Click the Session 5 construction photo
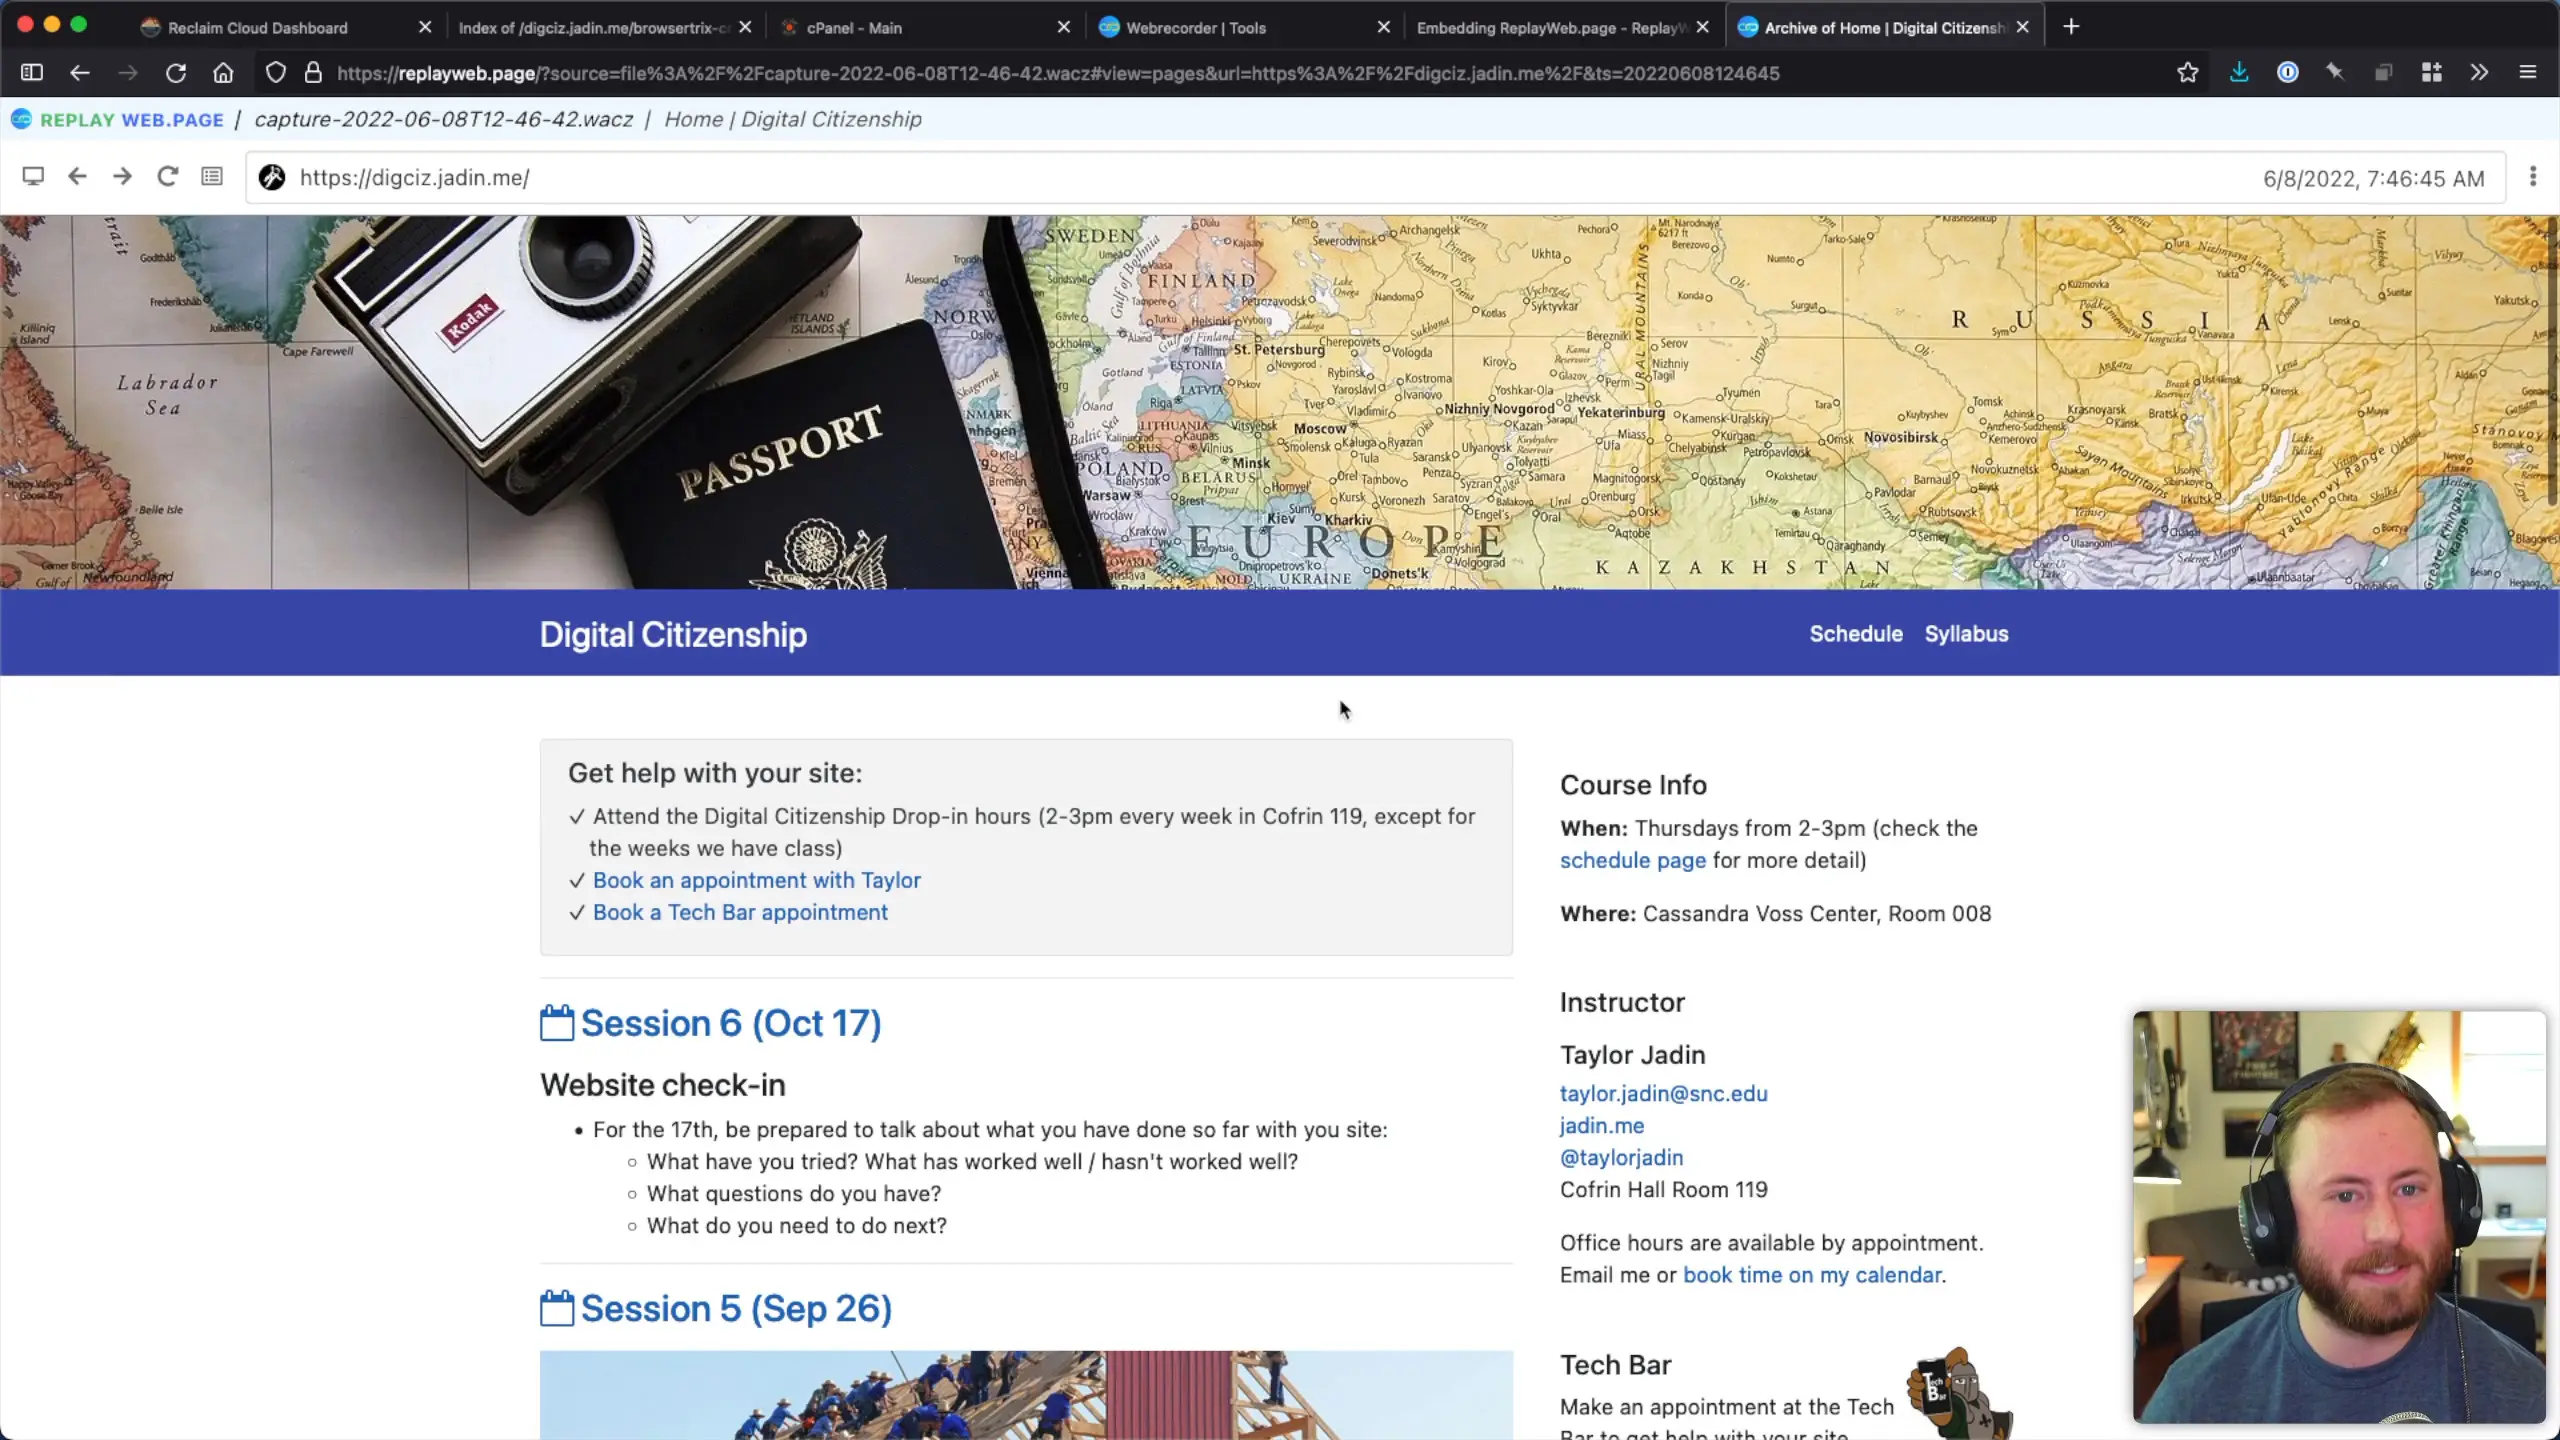 point(1026,1395)
